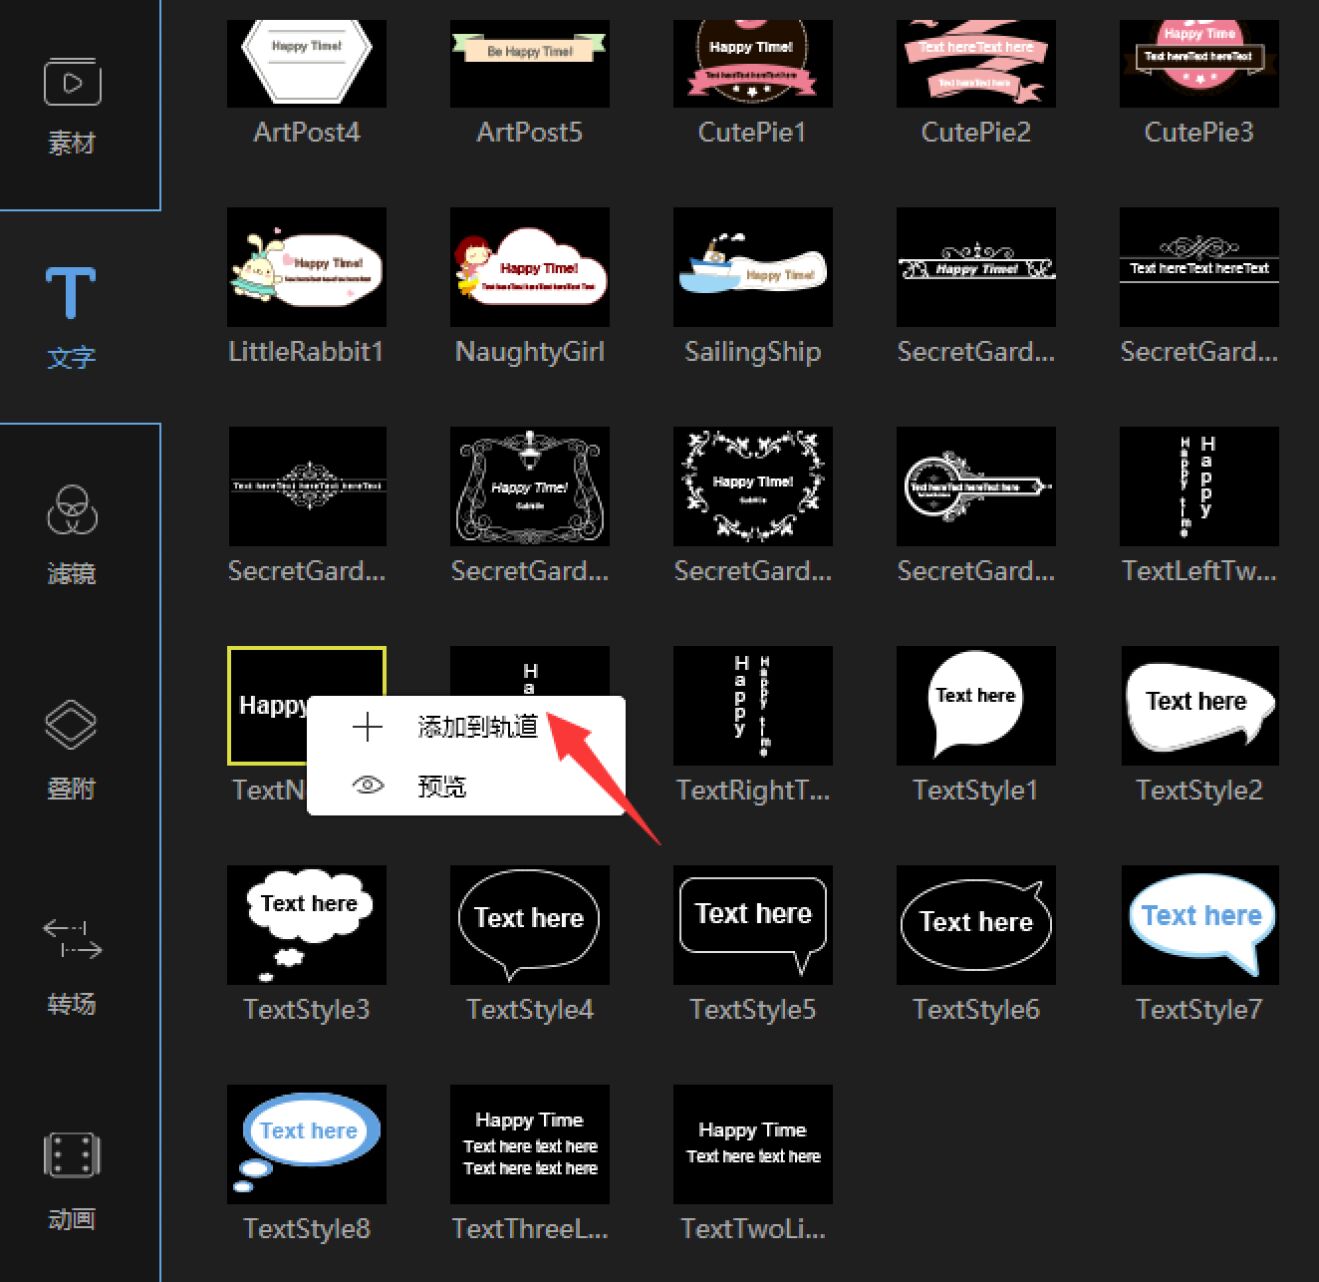Select the CutePie1 template thumbnail

(753, 64)
